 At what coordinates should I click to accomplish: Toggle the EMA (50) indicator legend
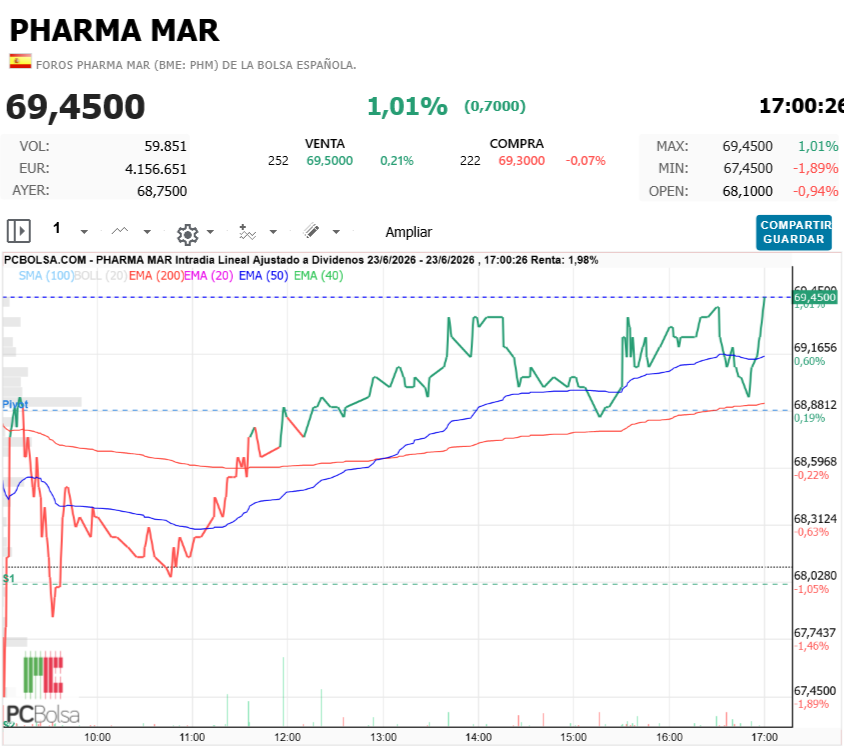tap(263, 276)
